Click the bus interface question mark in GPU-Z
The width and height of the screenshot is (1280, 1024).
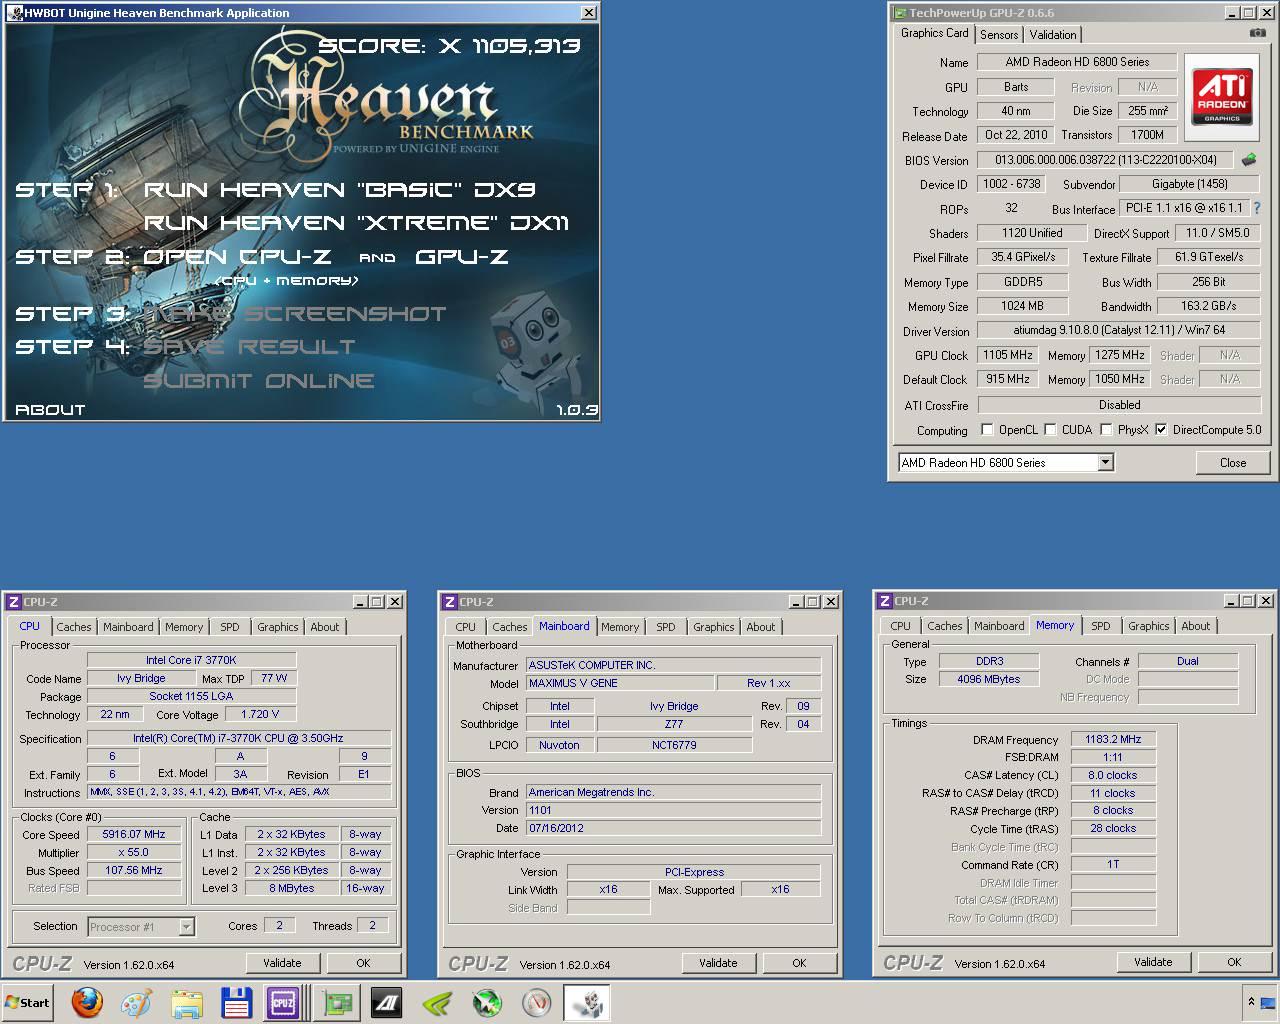(1257, 208)
